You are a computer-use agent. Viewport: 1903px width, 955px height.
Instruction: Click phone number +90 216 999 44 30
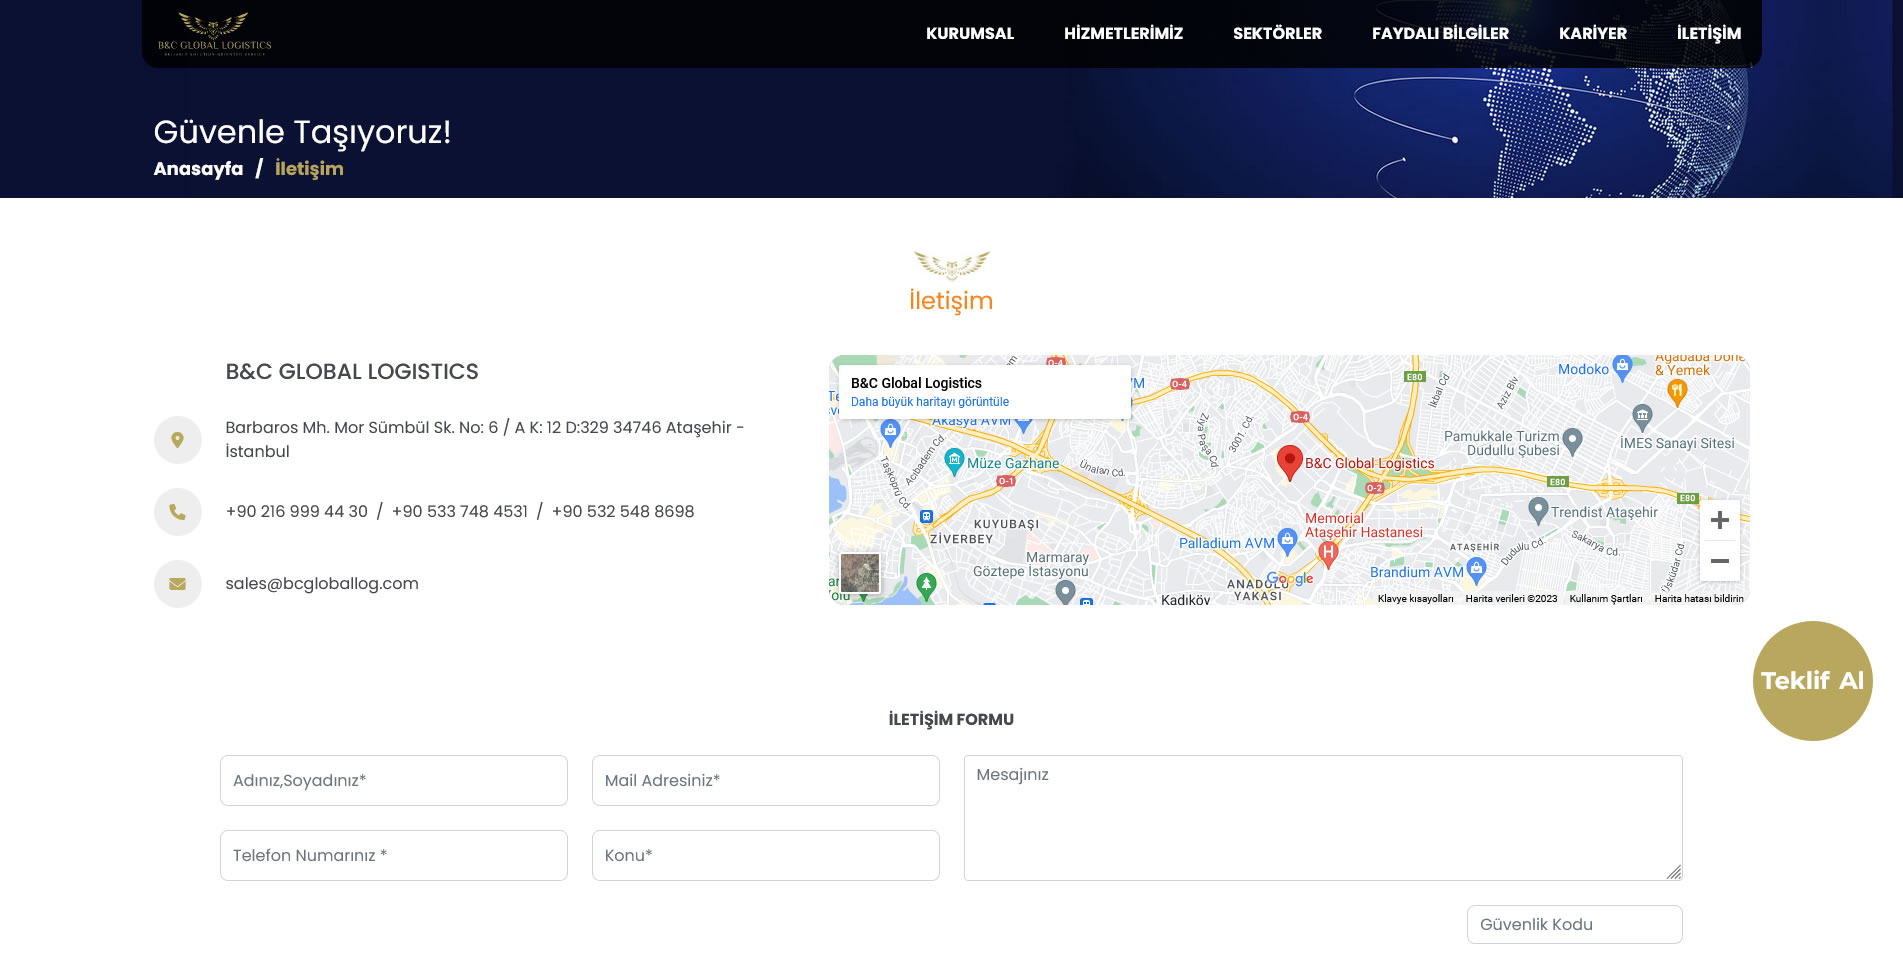click(297, 512)
